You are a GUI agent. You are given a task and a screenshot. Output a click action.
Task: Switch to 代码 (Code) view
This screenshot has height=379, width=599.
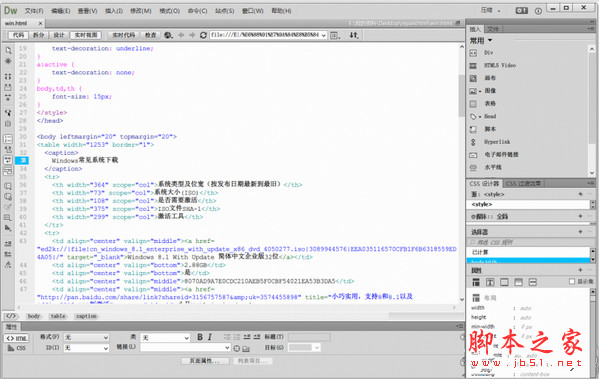coord(18,35)
